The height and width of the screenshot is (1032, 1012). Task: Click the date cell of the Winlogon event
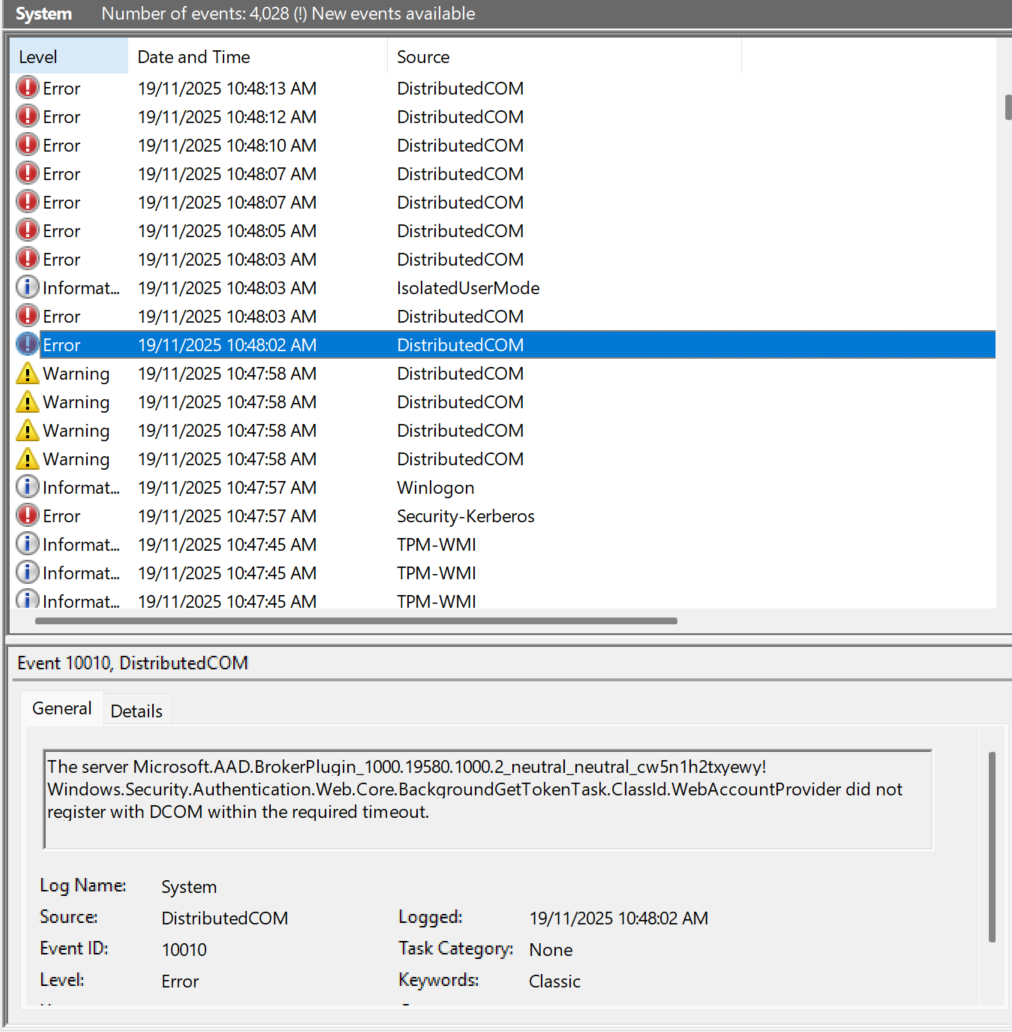tap(227, 487)
